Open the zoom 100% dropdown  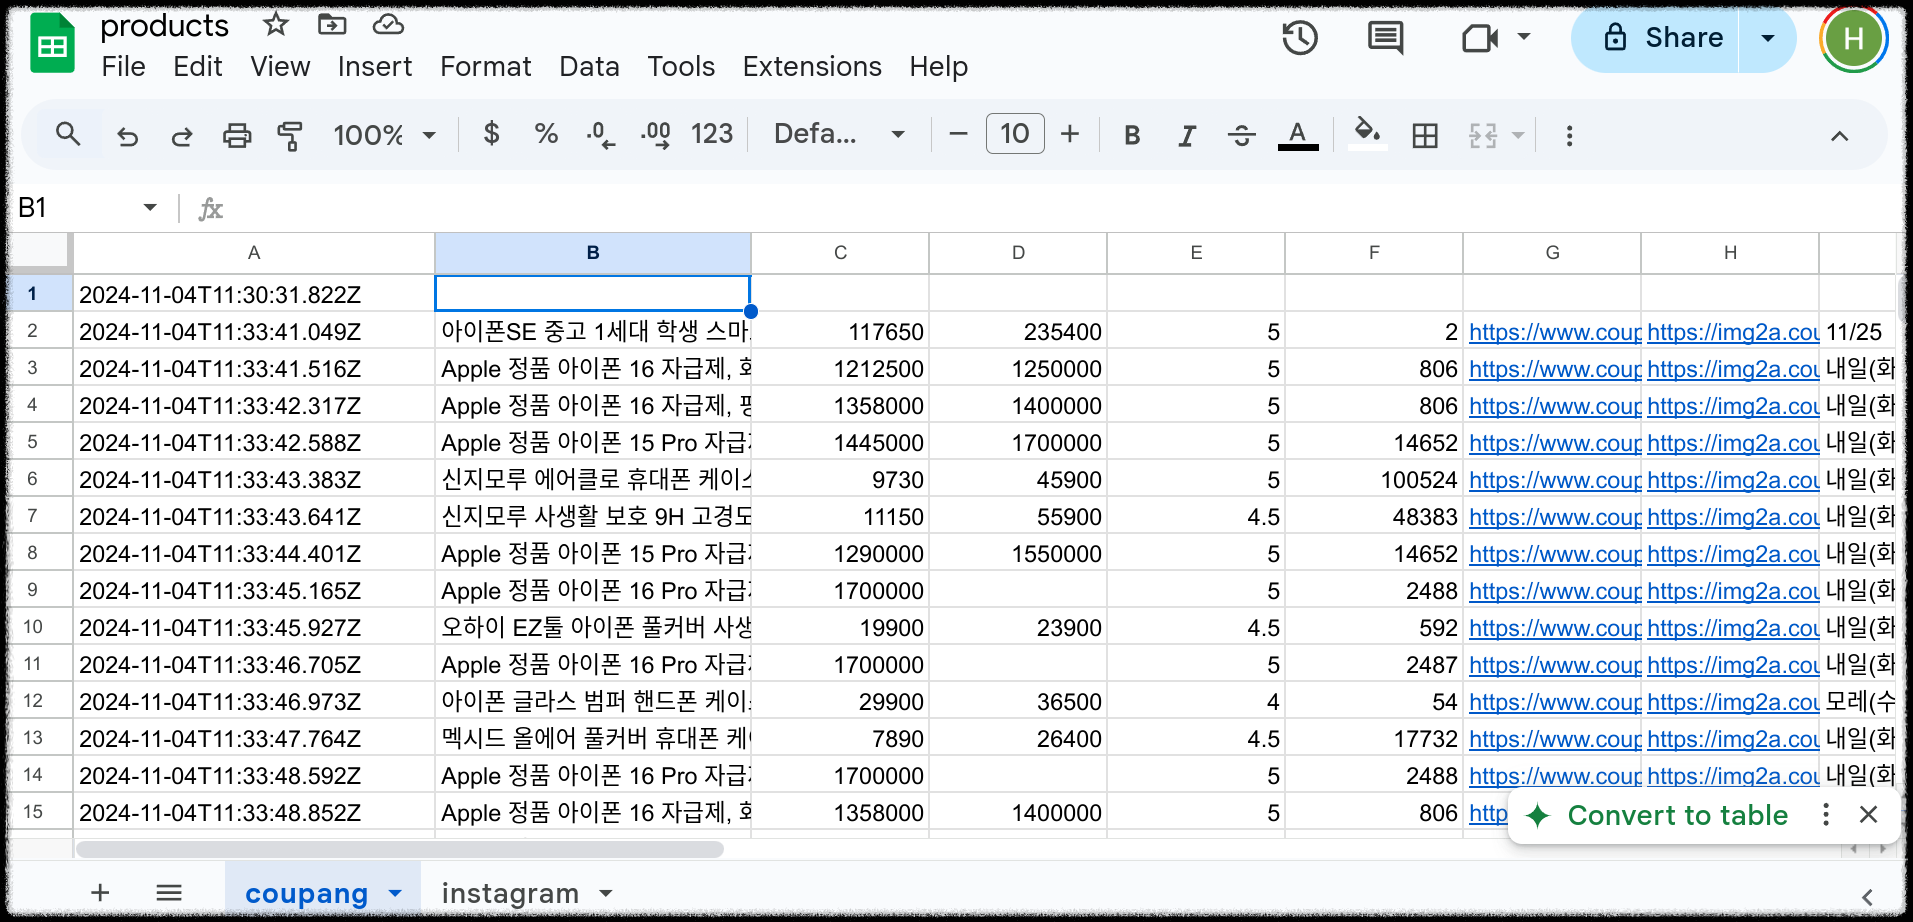tap(386, 135)
